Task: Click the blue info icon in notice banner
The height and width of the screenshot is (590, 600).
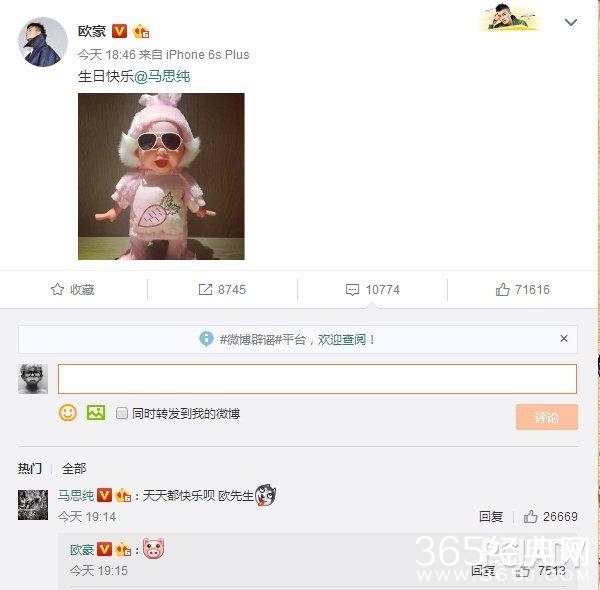Action: 206,339
